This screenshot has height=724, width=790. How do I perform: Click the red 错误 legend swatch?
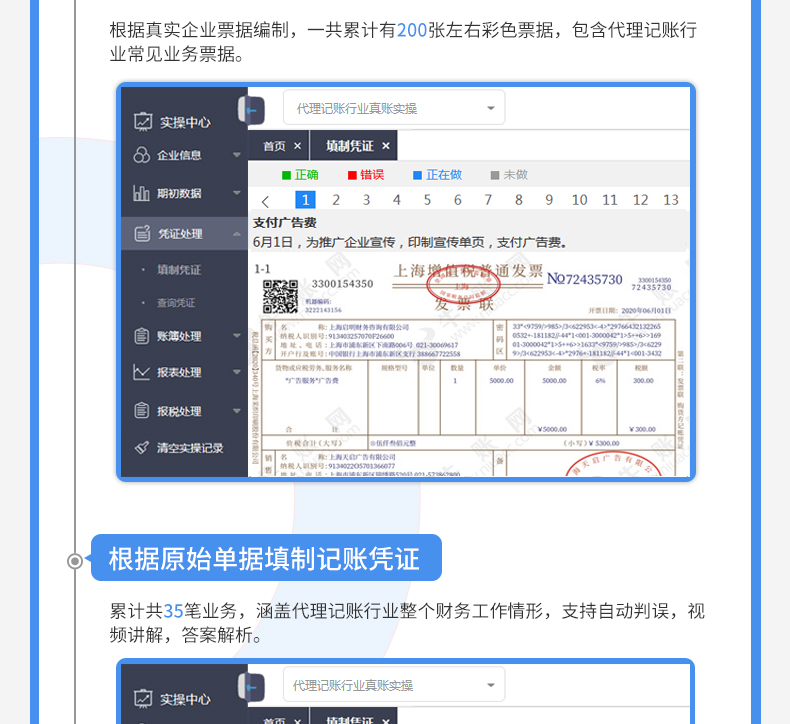[x=352, y=175]
